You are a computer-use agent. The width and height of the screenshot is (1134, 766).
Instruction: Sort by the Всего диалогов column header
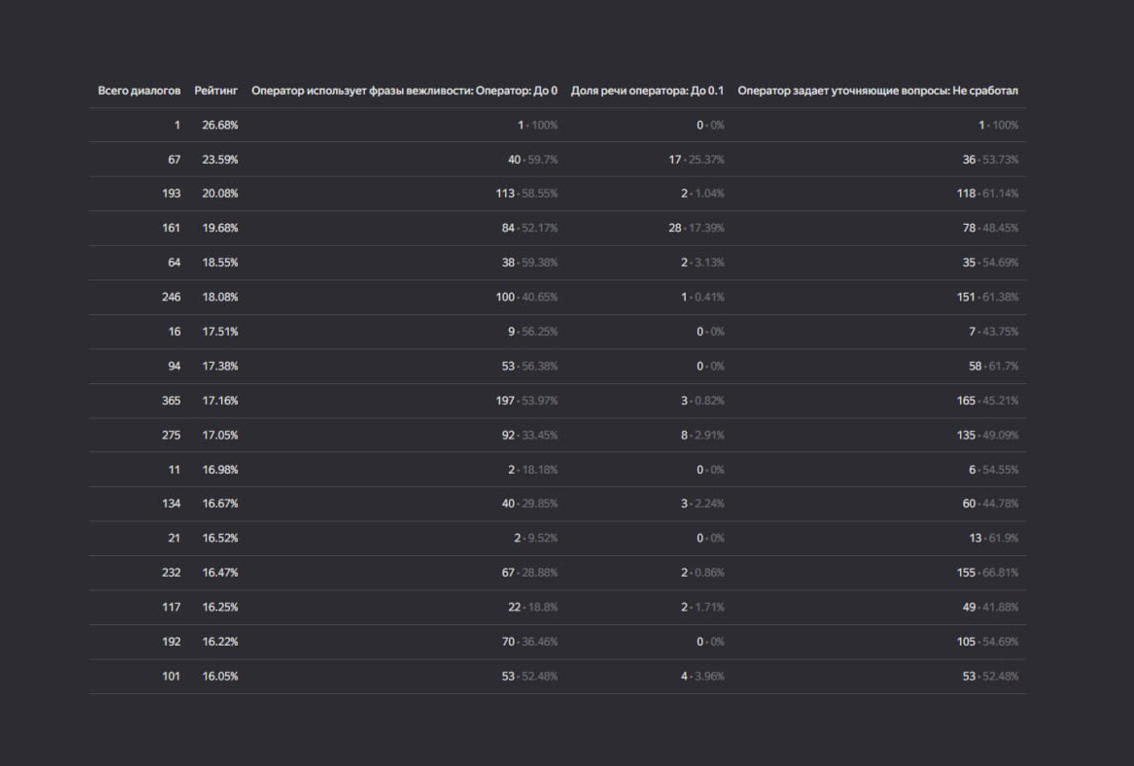click(139, 91)
